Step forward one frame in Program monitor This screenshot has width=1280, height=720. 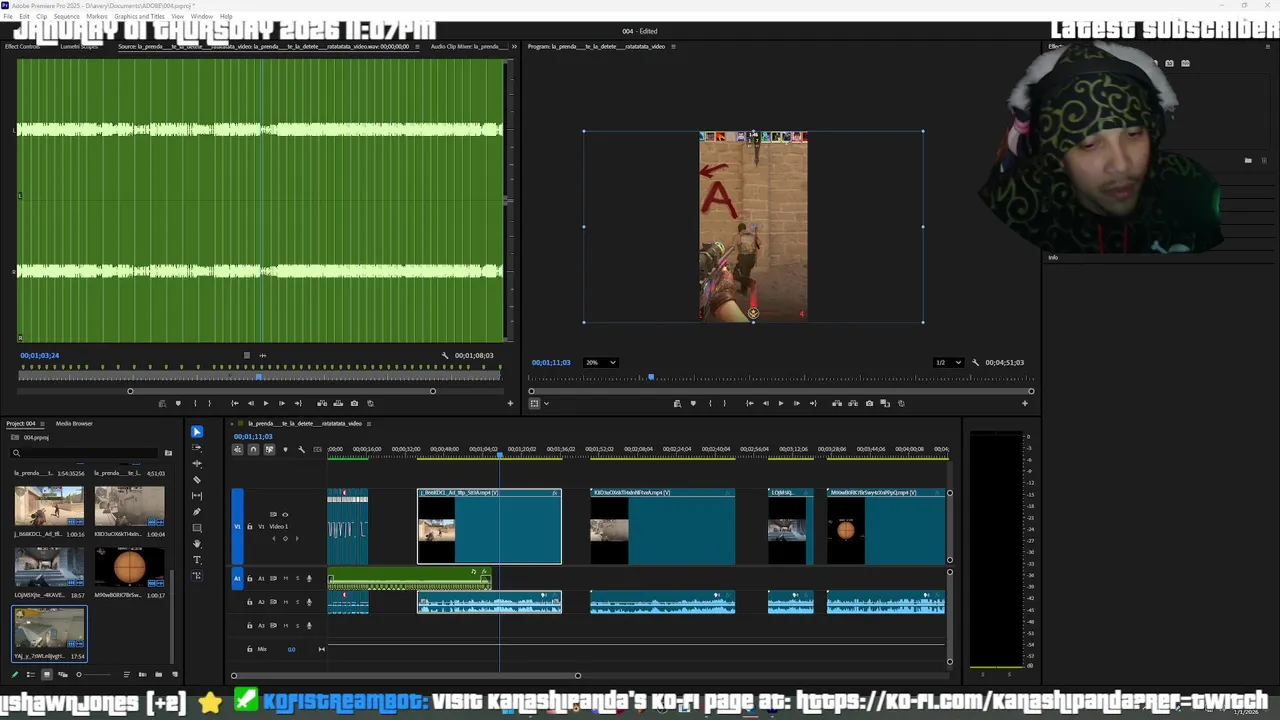tap(797, 403)
